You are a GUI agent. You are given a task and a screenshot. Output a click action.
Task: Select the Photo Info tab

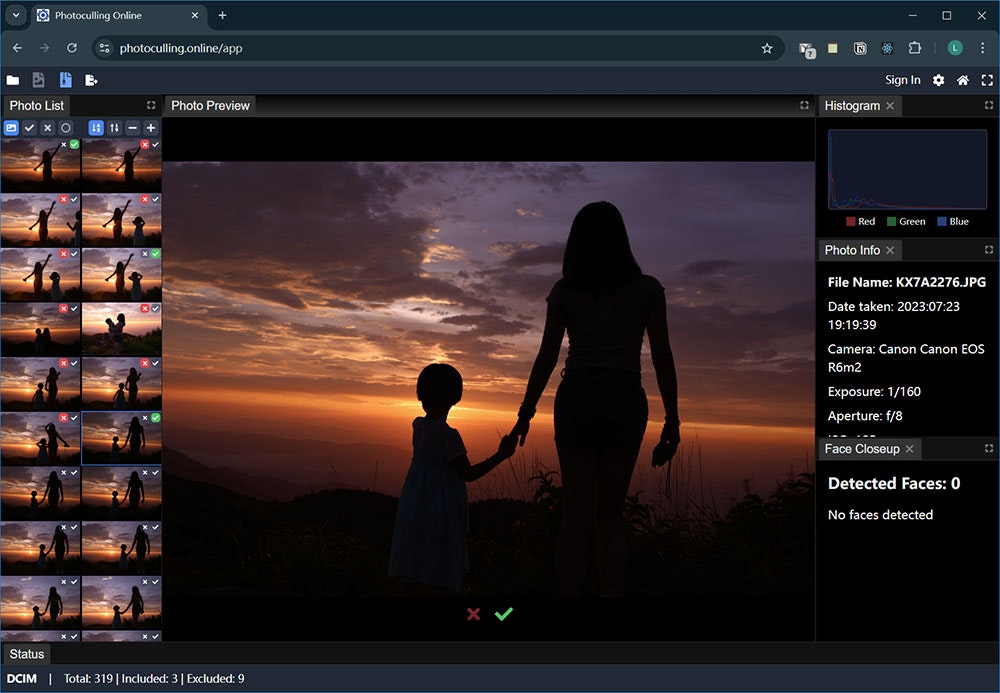pyautogui.click(x=852, y=251)
